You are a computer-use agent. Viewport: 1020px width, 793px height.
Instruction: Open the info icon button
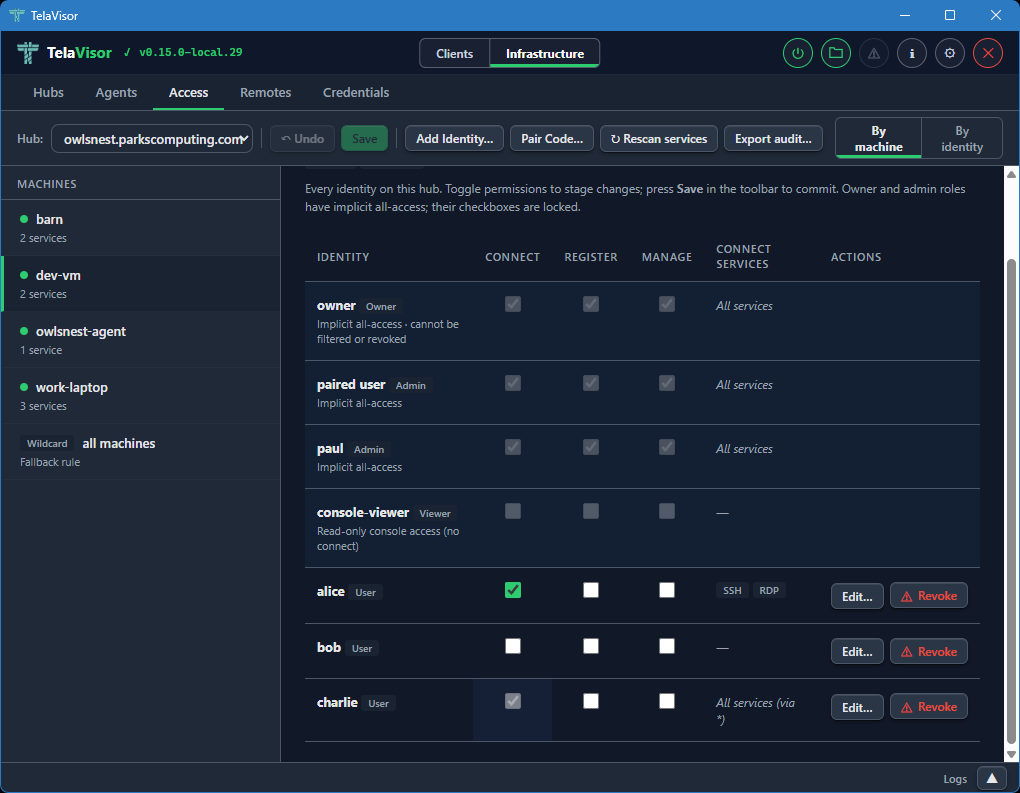tap(912, 53)
